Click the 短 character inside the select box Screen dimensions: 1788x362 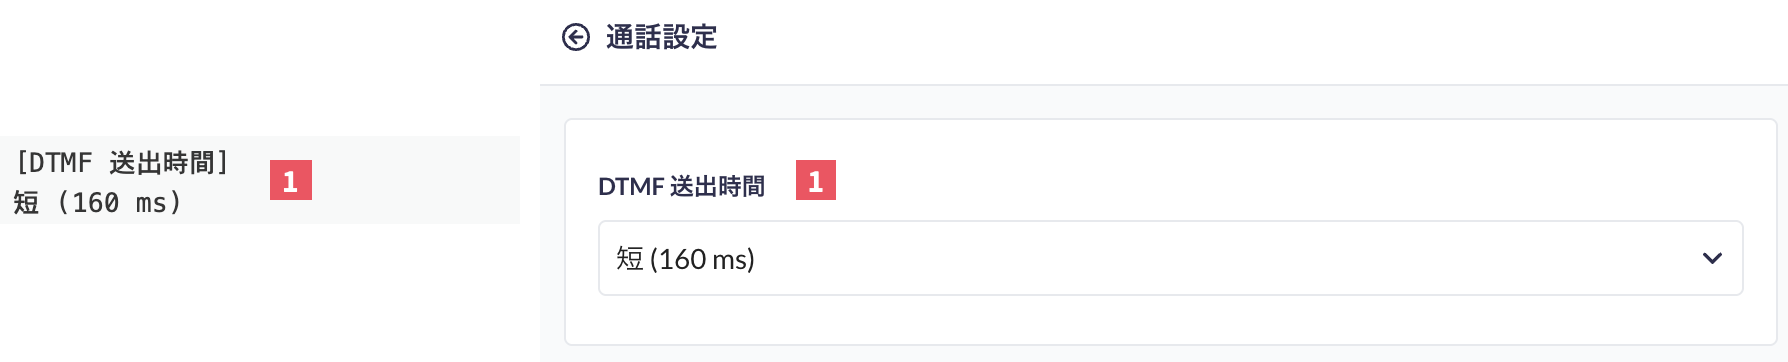630,259
